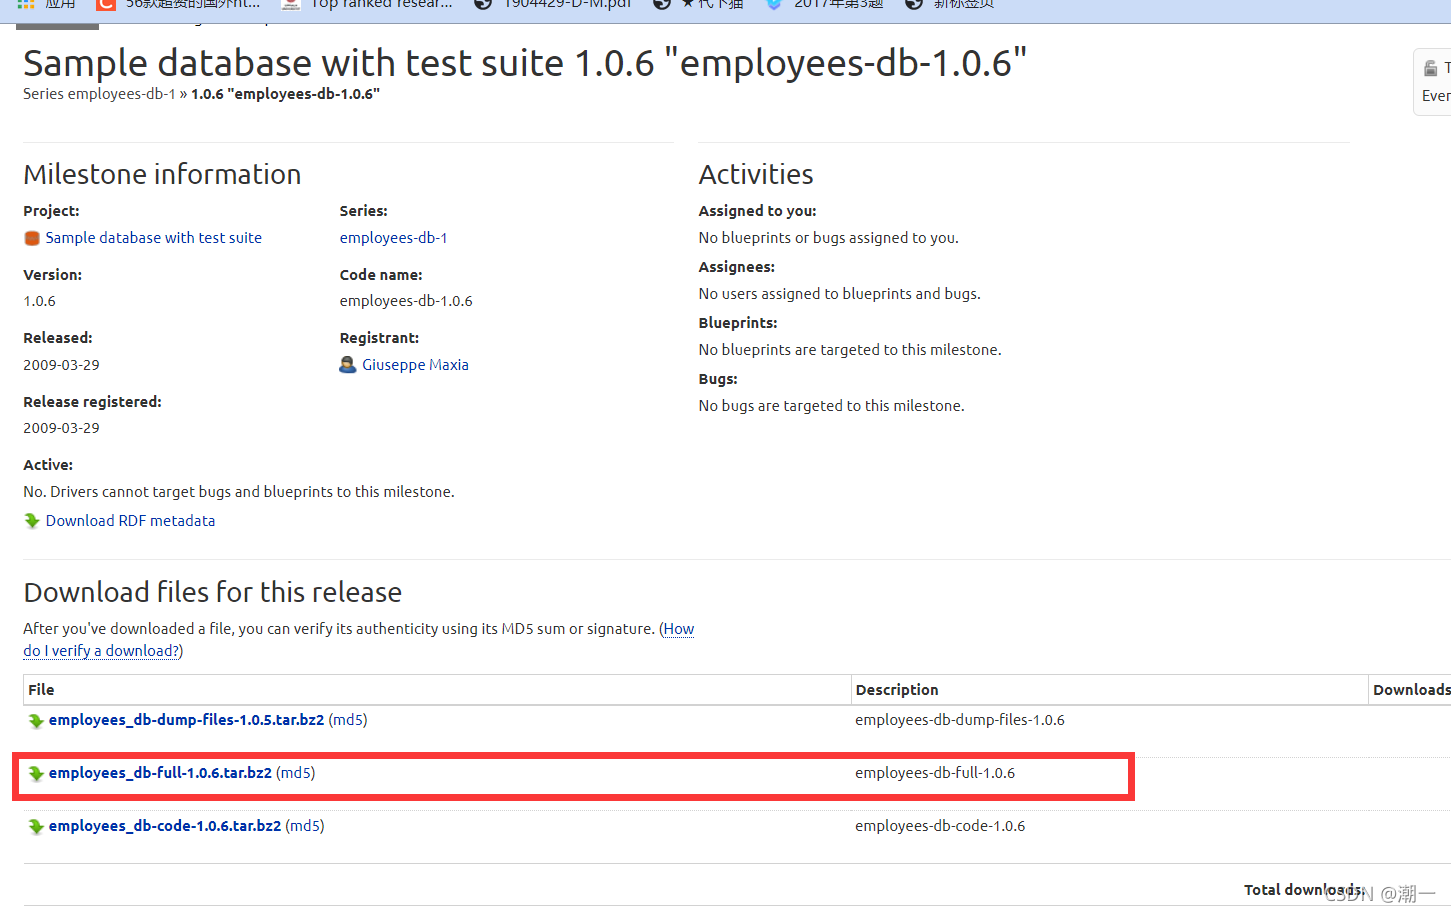
Task: Click the 'Total downloads:' label
Action: [1304, 890]
